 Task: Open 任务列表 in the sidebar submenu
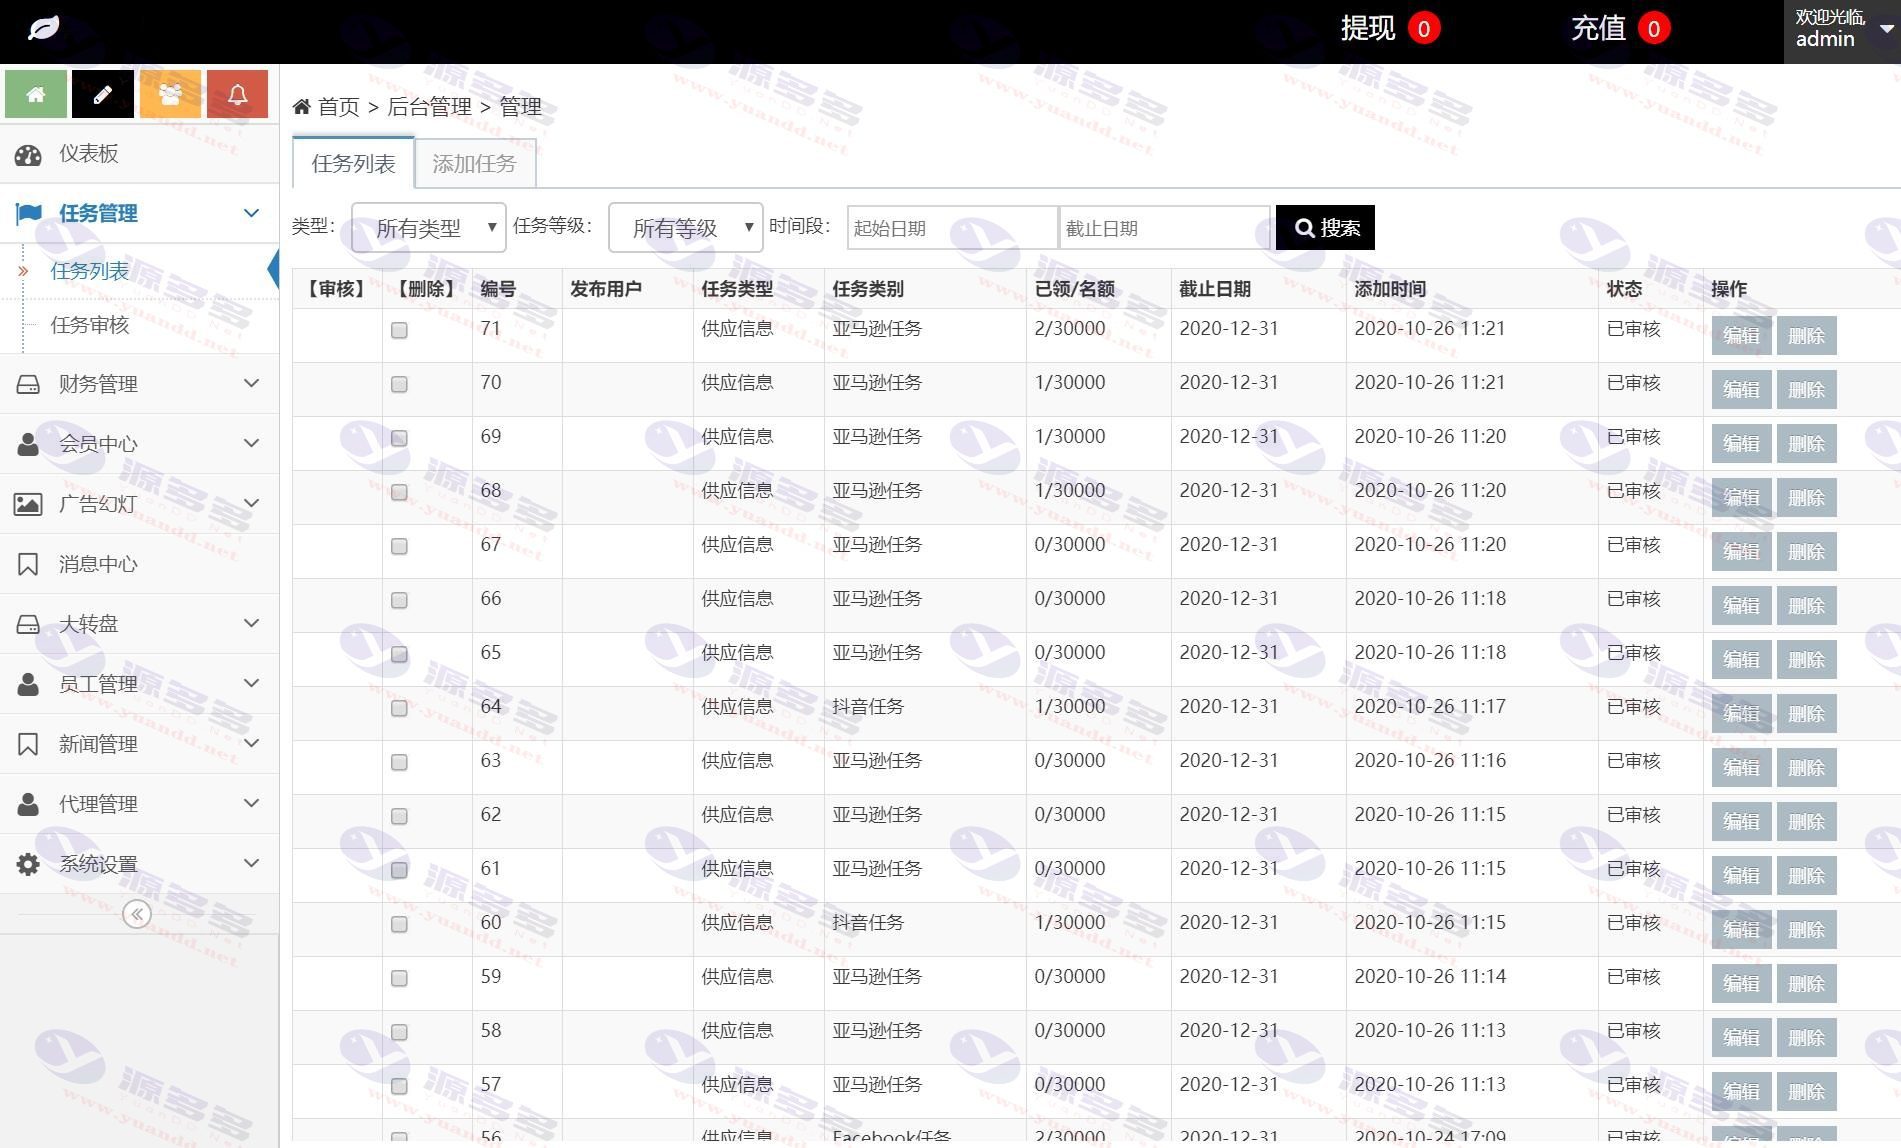90,271
